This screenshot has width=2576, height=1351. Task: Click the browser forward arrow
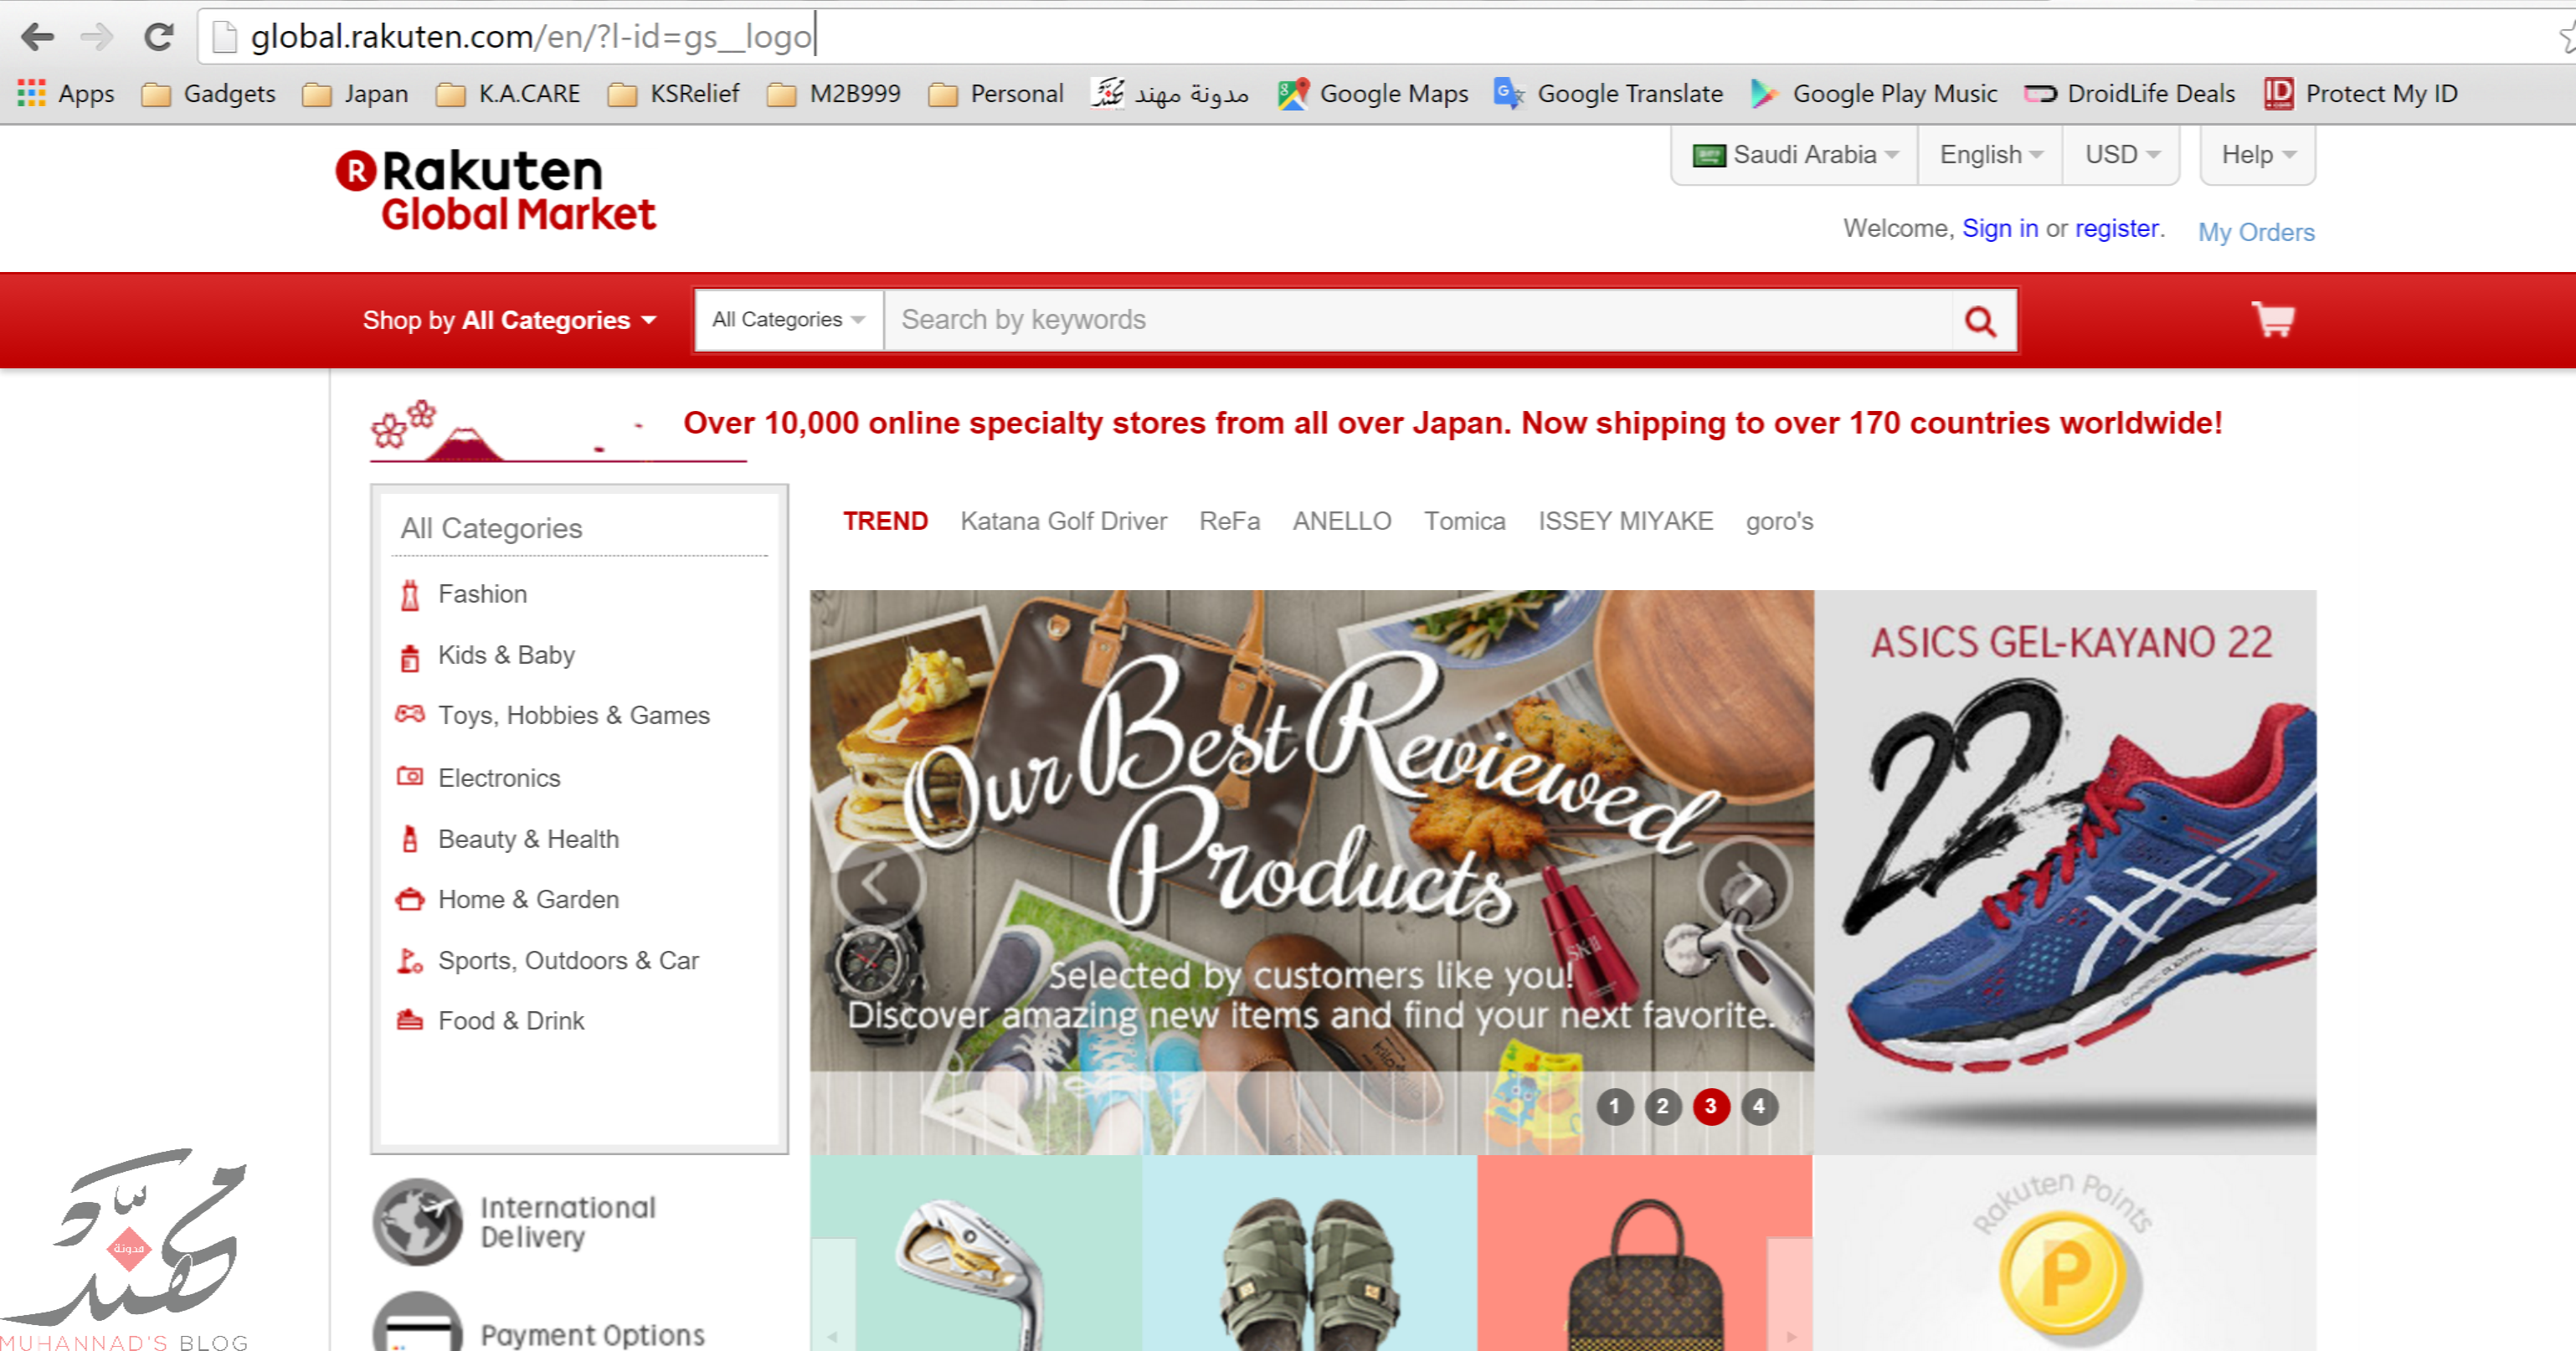(97, 37)
